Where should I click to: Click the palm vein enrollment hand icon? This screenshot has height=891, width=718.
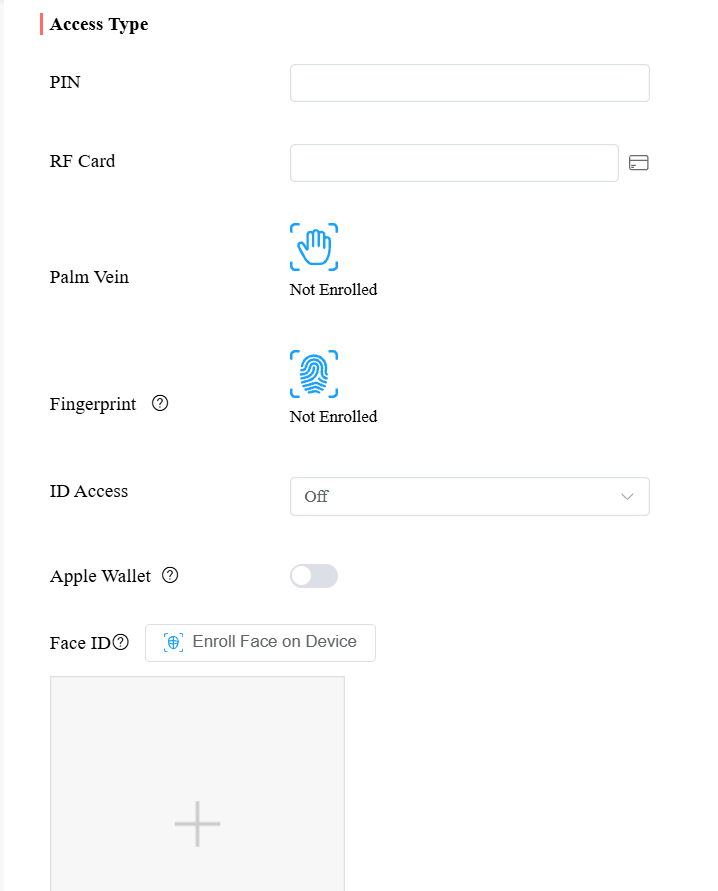click(x=314, y=247)
